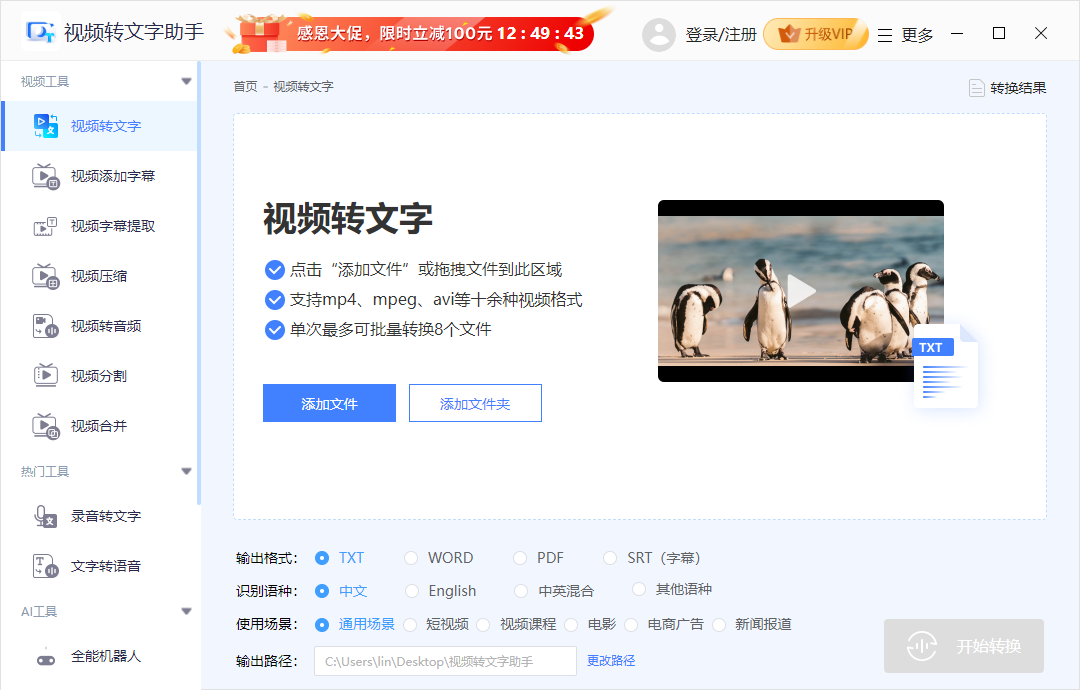Choose 电影 usage scenario

click(571, 623)
